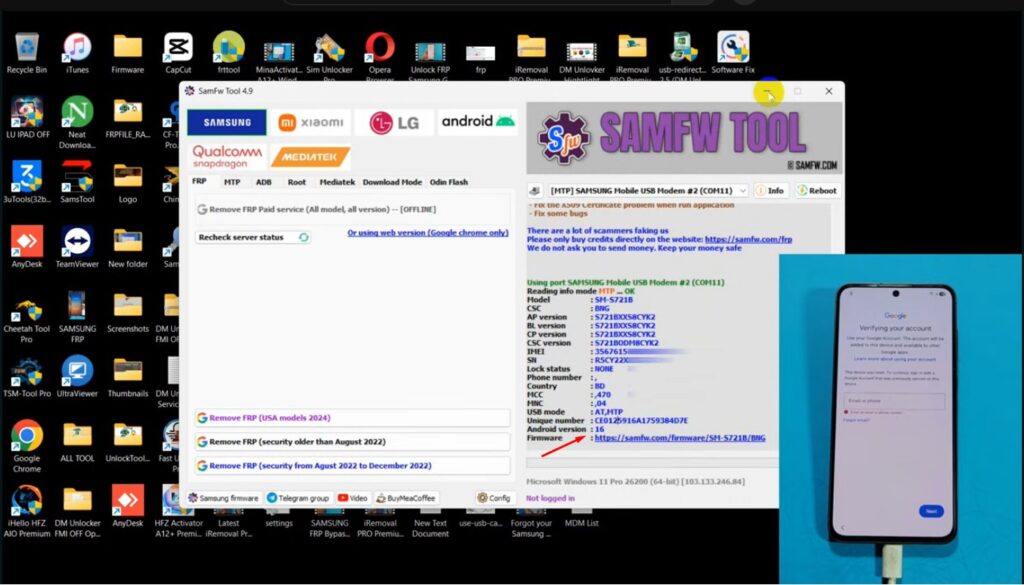Select the Xiaomi brand logo
This screenshot has height=585, width=1024.
[x=311, y=122]
